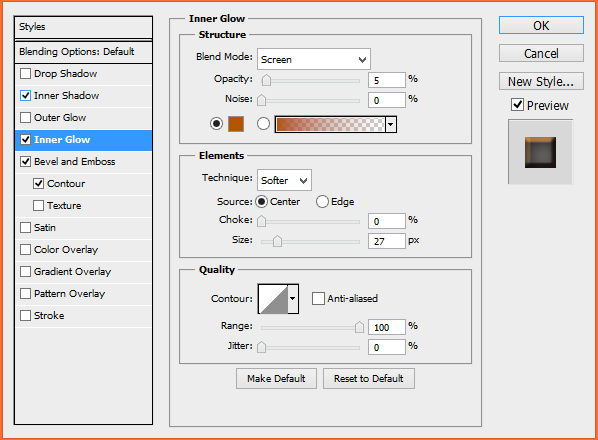Viewport: 598px width, 440px height.
Task: Enable the Drop Shadow checkbox
Action: click(x=26, y=74)
